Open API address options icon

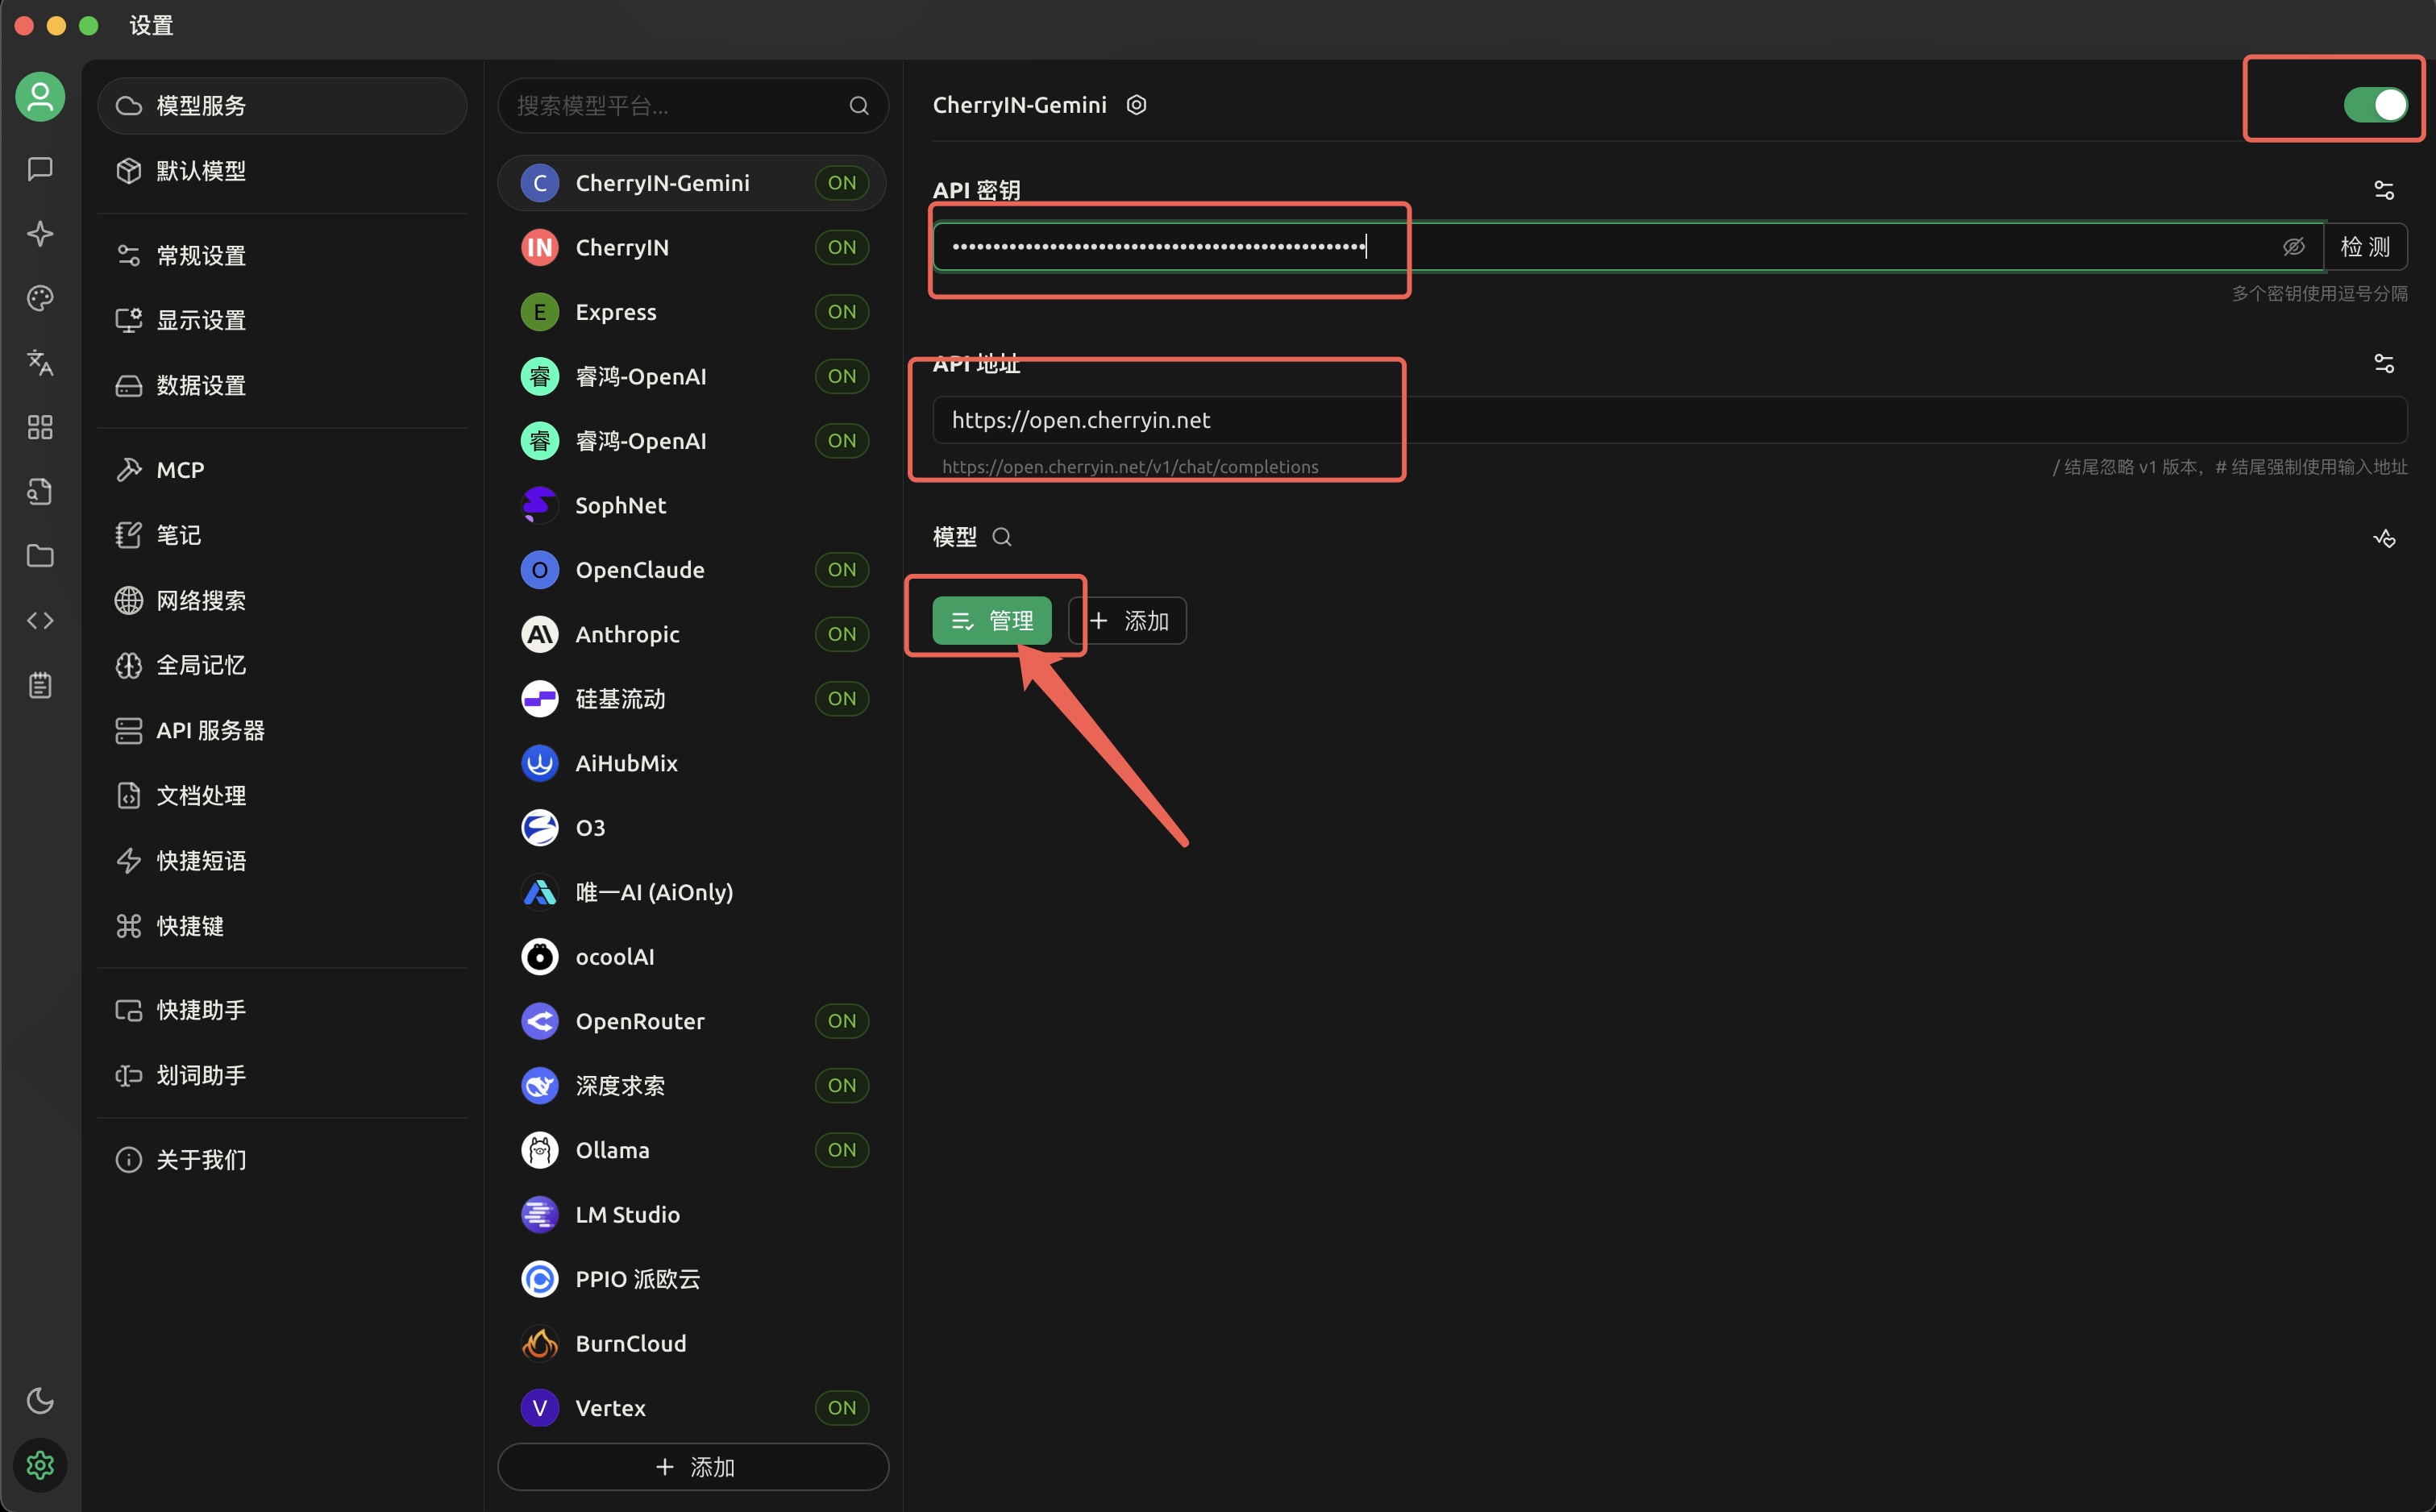[2384, 363]
